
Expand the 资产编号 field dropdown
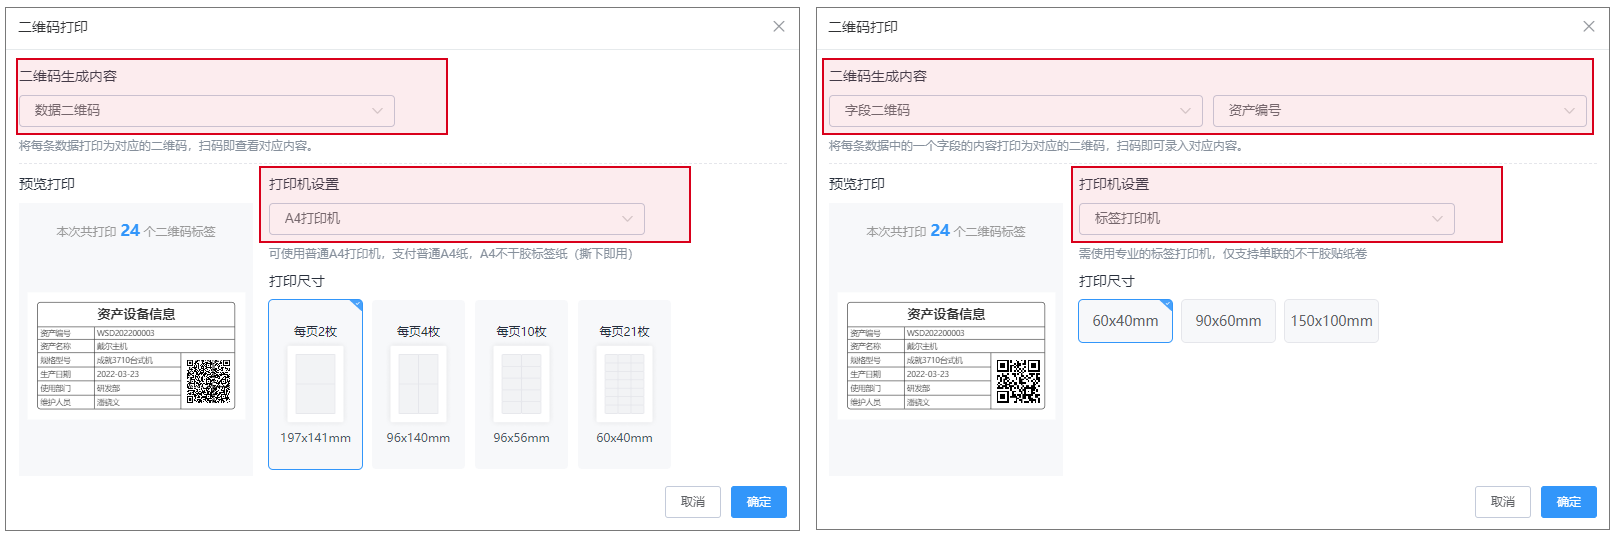pos(1399,110)
